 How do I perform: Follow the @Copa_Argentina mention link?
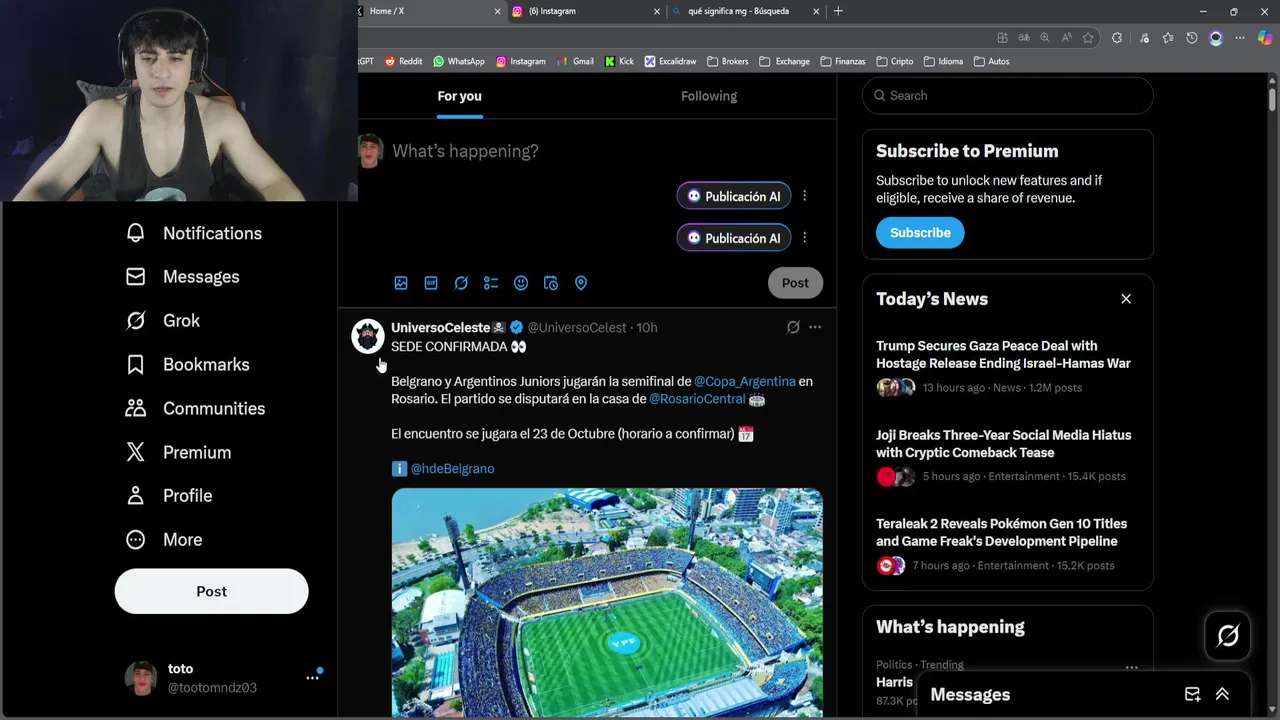pos(745,381)
